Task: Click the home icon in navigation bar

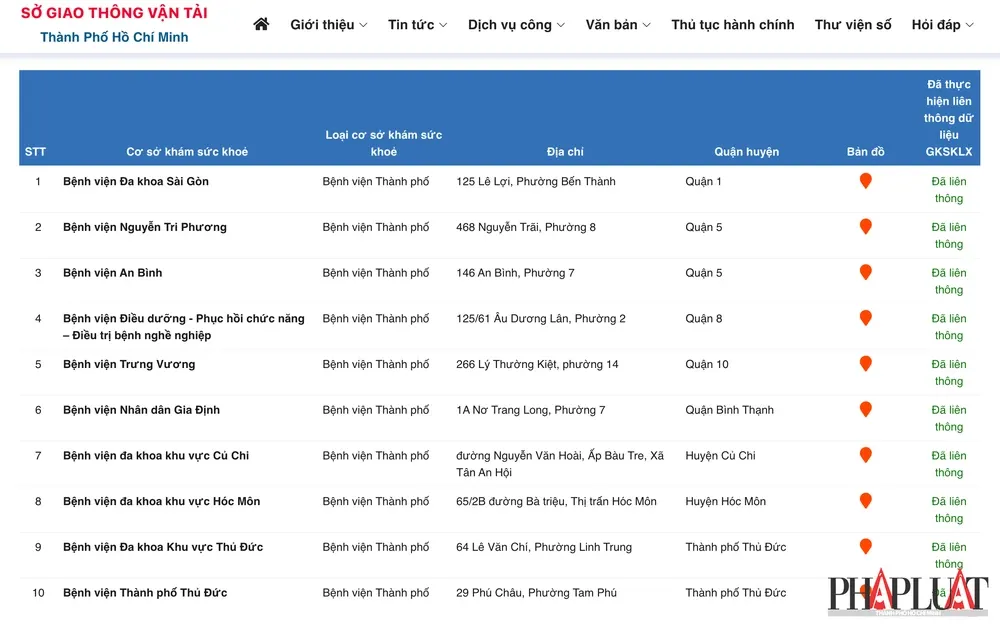Action: 261,24
